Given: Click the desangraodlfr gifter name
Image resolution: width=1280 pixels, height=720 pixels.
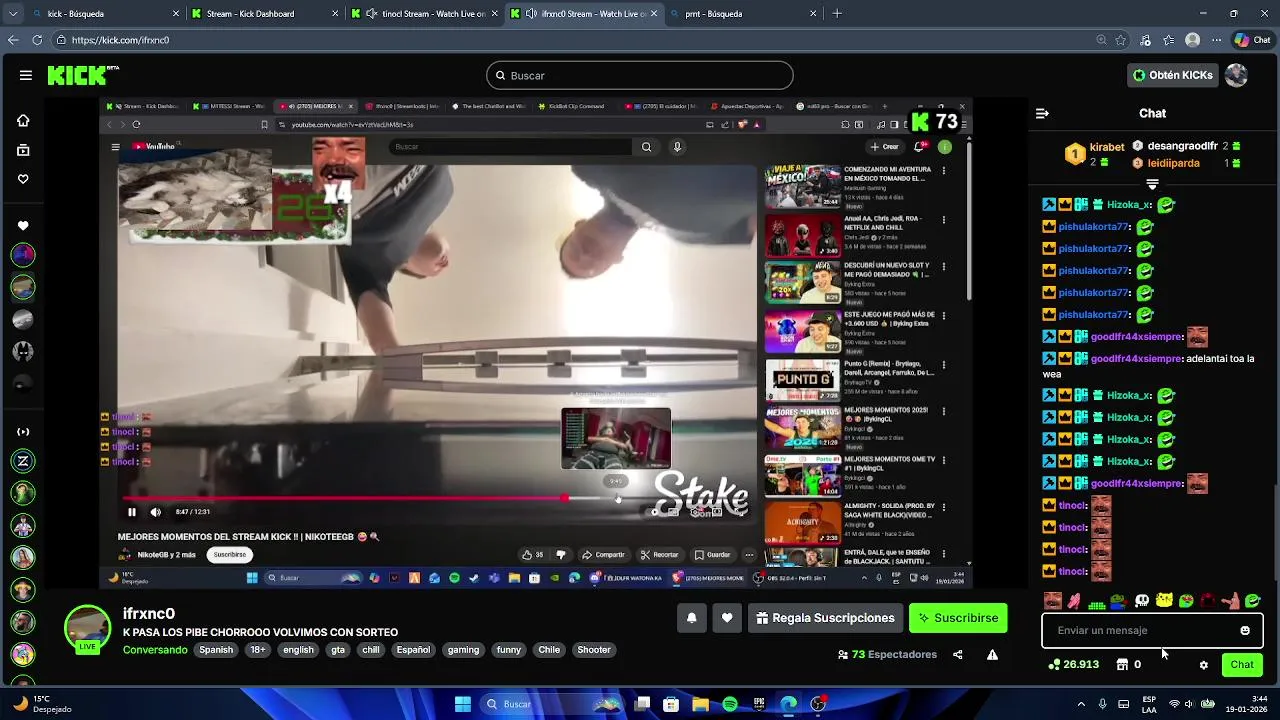Looking at the screenshot, I should [x=1182, y=146].
